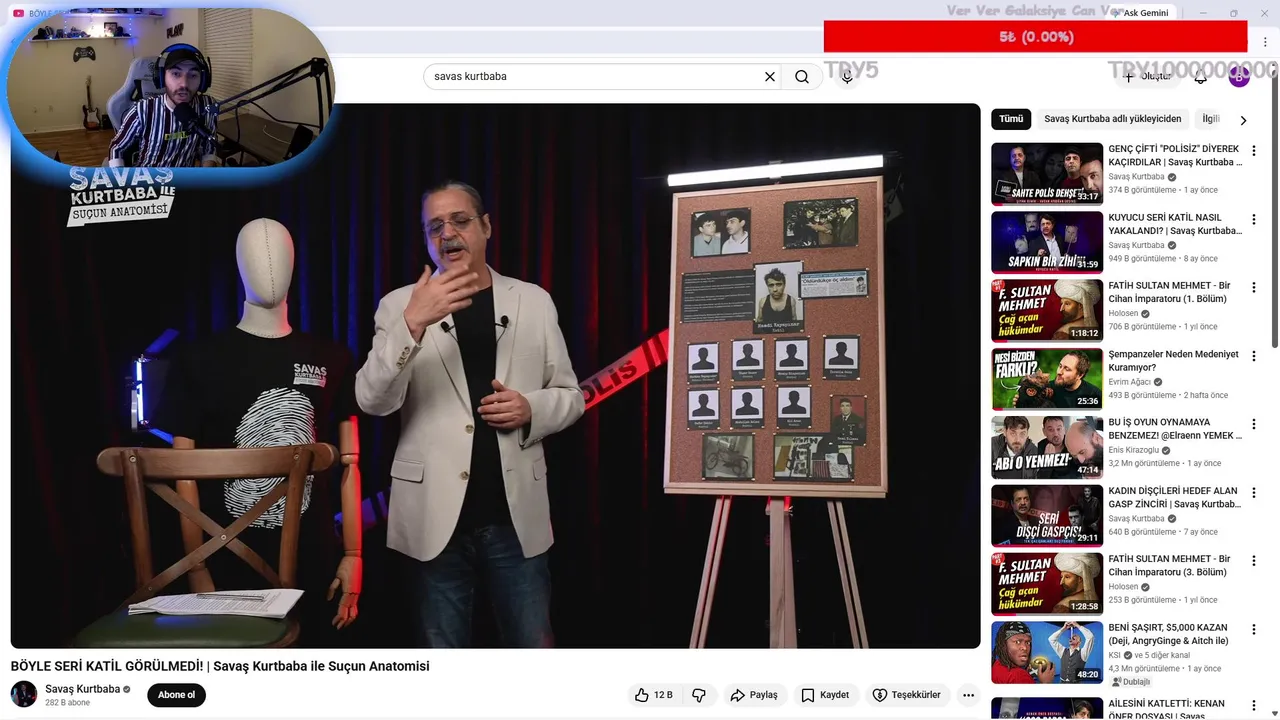This screenshot has width=1280, height=720.
Task: Click the main video player
Action: pyautogui.click(x=495, y=375)
